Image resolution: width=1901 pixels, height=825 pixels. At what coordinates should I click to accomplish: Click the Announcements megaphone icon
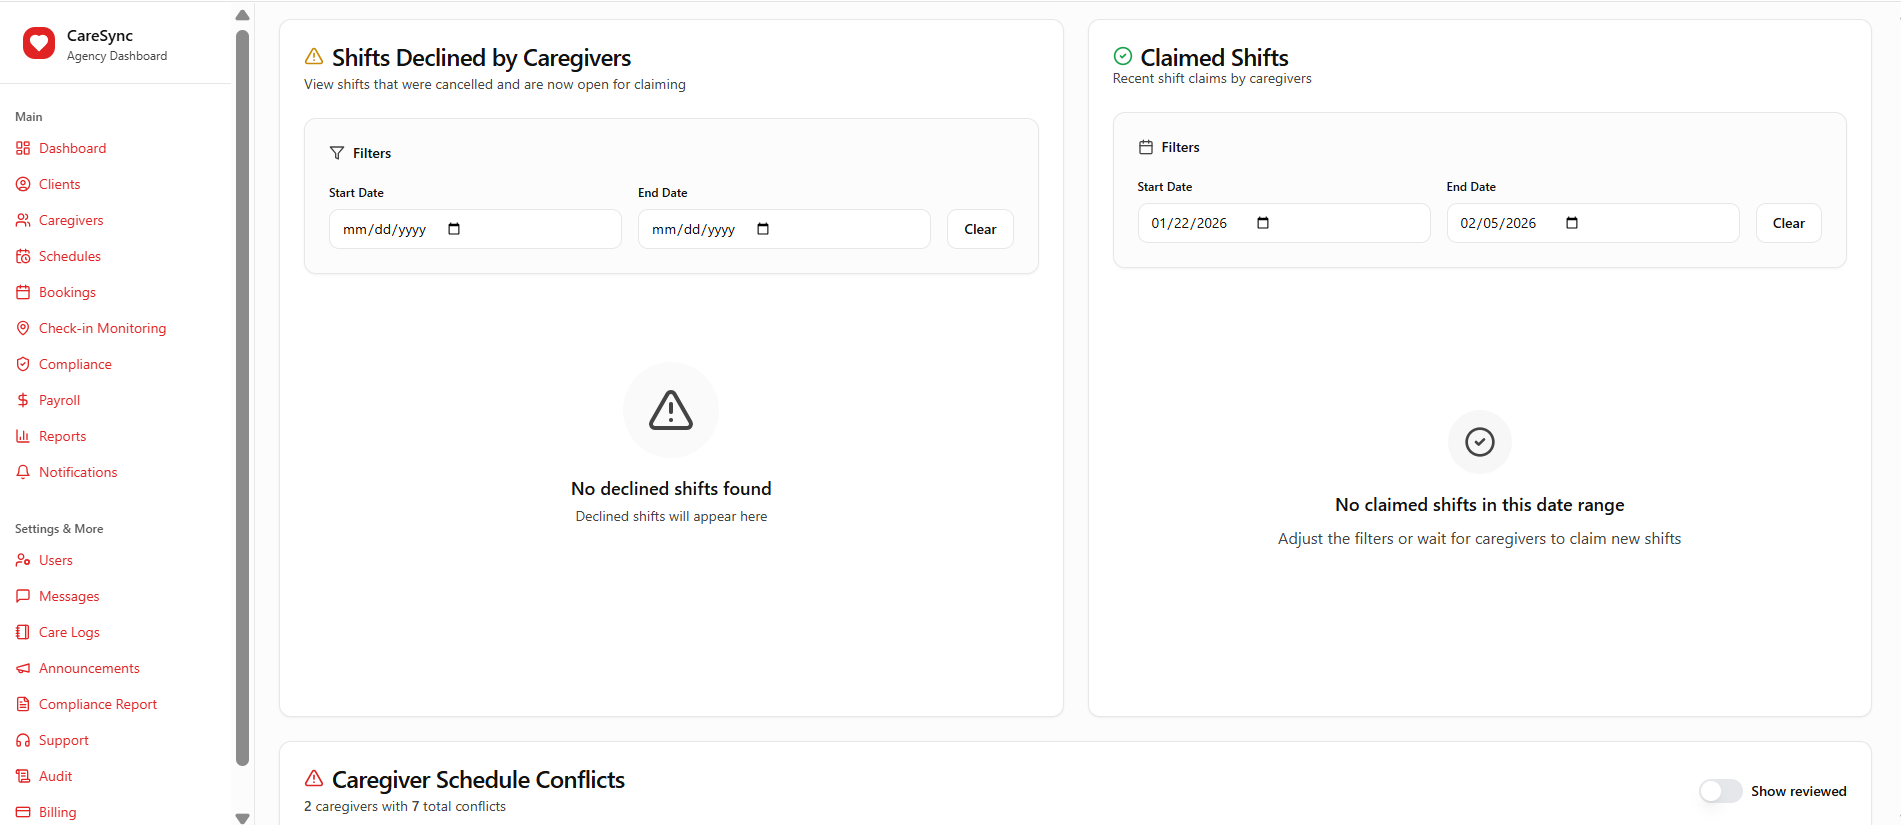[x=23, y=668]
